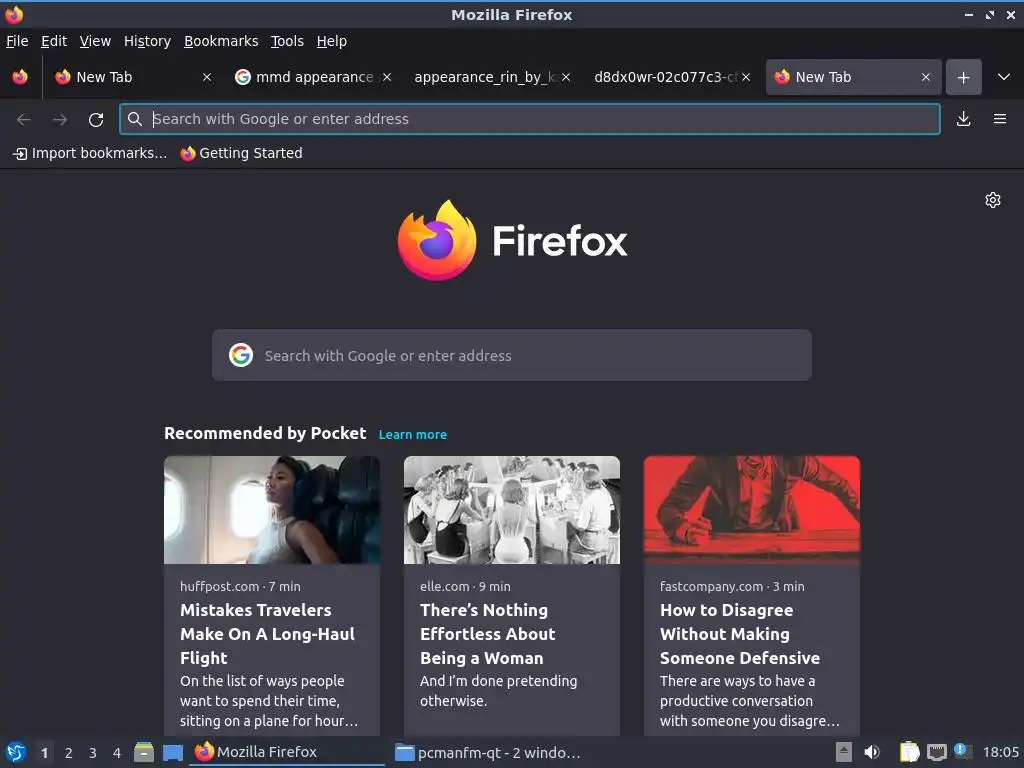This screenshot has height=768, width=1024.
Task: Open the volume speaker tray icon
Action: tap(872, 752)
